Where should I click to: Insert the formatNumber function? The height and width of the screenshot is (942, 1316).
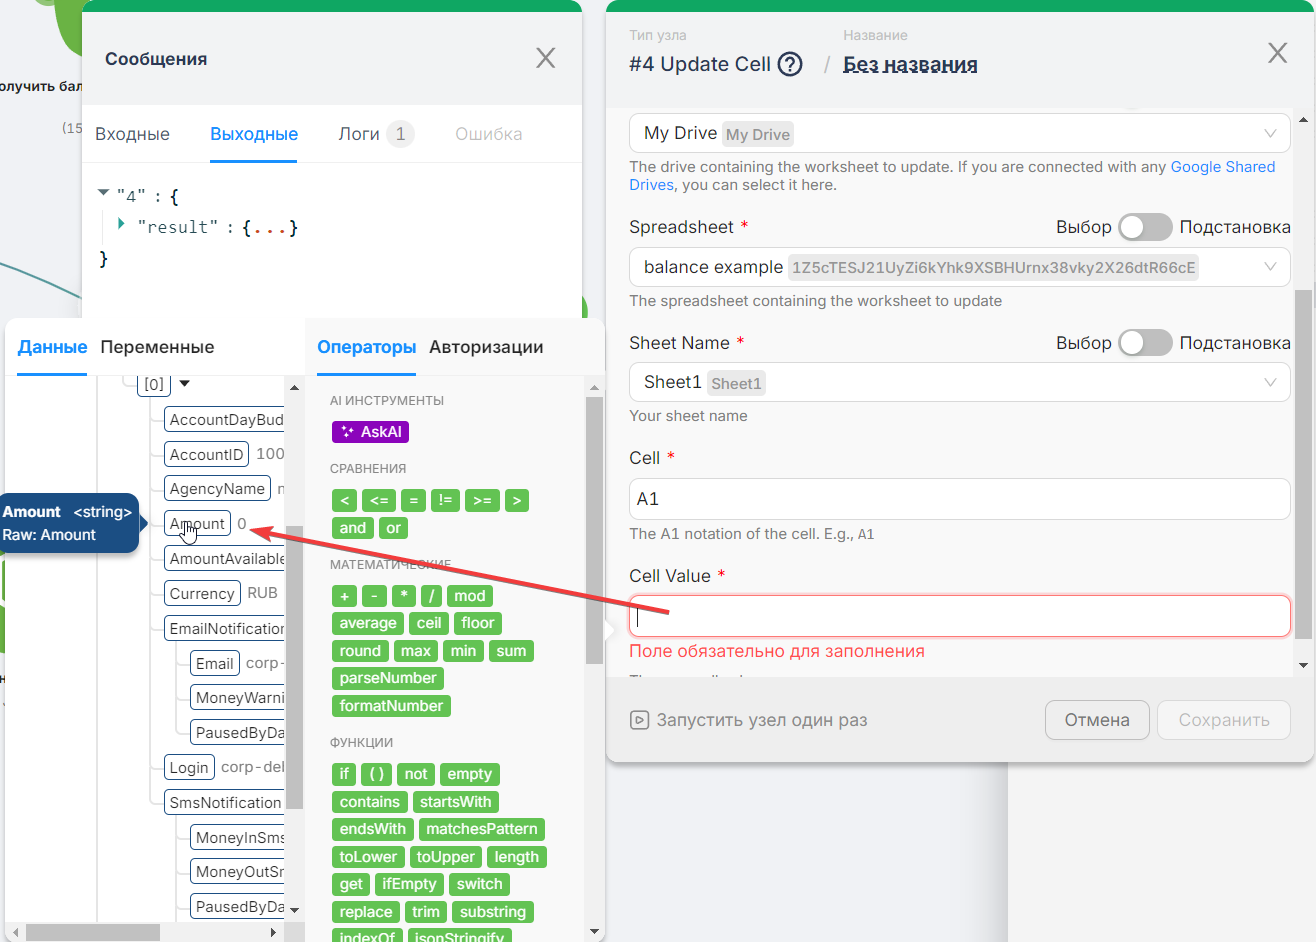391,706
